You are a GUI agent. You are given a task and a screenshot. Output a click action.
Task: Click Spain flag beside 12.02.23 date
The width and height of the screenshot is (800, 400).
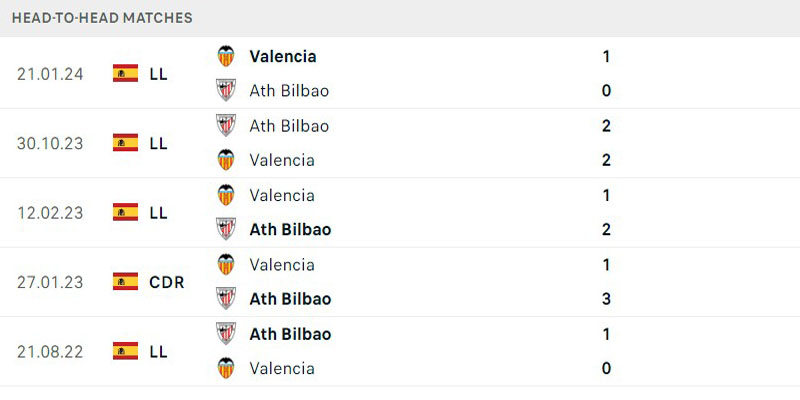pos(126,212)
